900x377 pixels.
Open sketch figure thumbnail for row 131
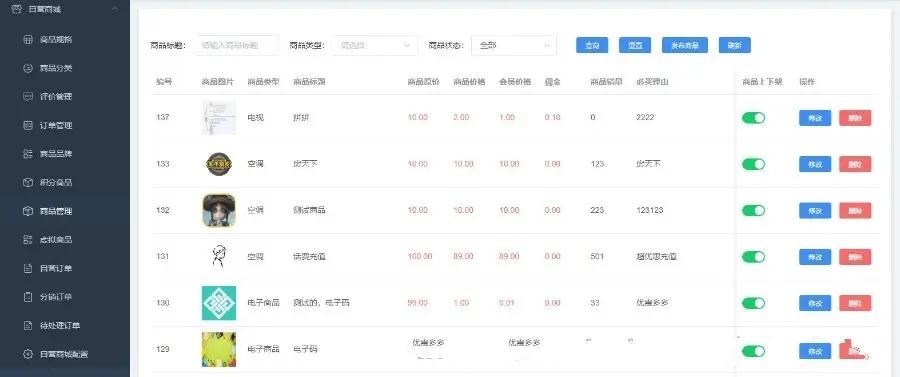click(219, 256)
